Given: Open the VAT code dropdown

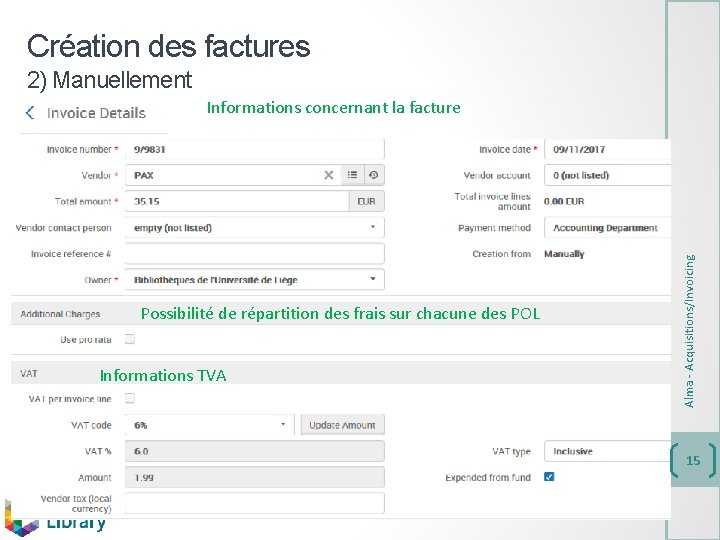Looking at the screenshot, I should click(x=209, y=425).
